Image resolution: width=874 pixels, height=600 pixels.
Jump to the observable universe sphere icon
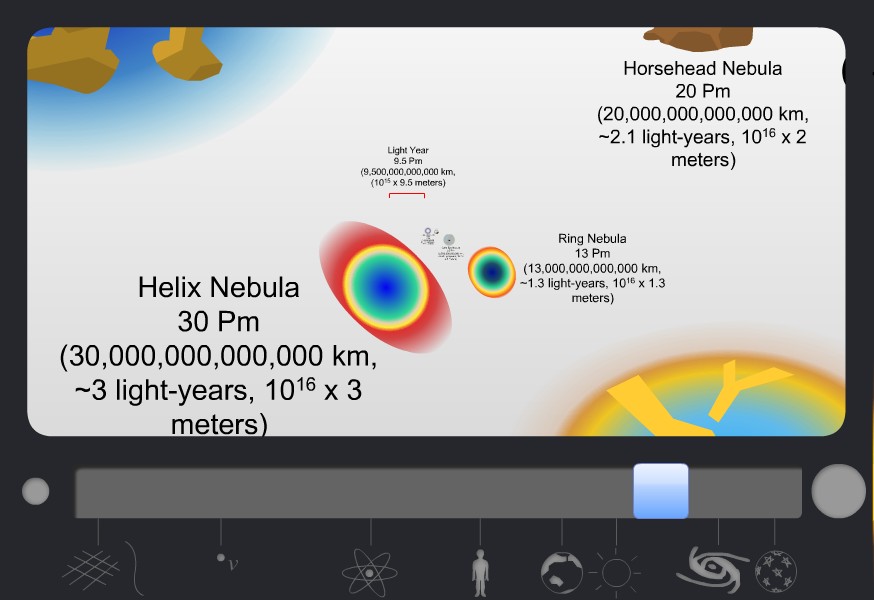[775, 572]
